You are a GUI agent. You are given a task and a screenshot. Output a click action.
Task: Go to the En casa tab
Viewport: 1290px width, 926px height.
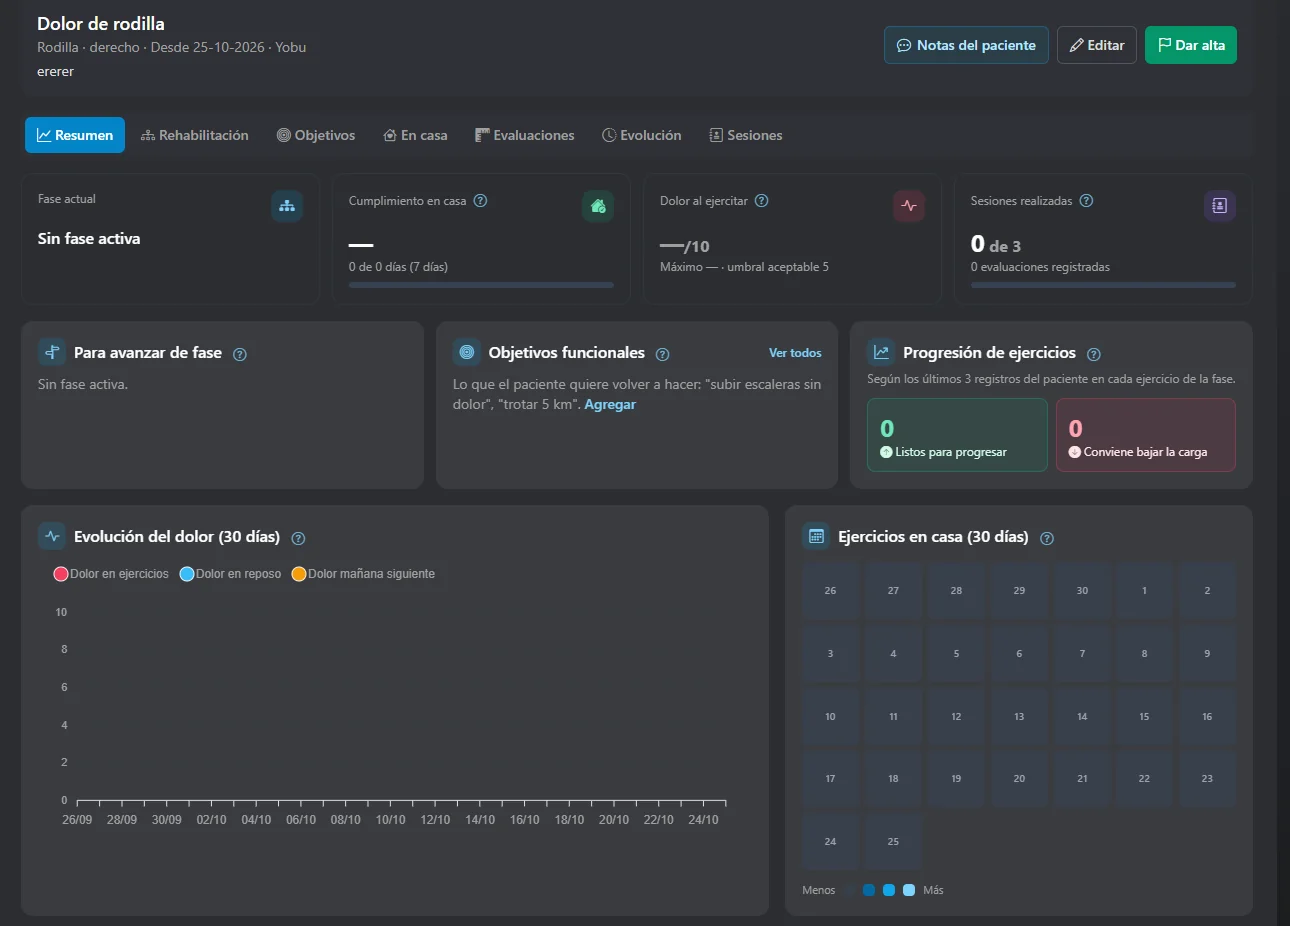(x=415, y=135)
